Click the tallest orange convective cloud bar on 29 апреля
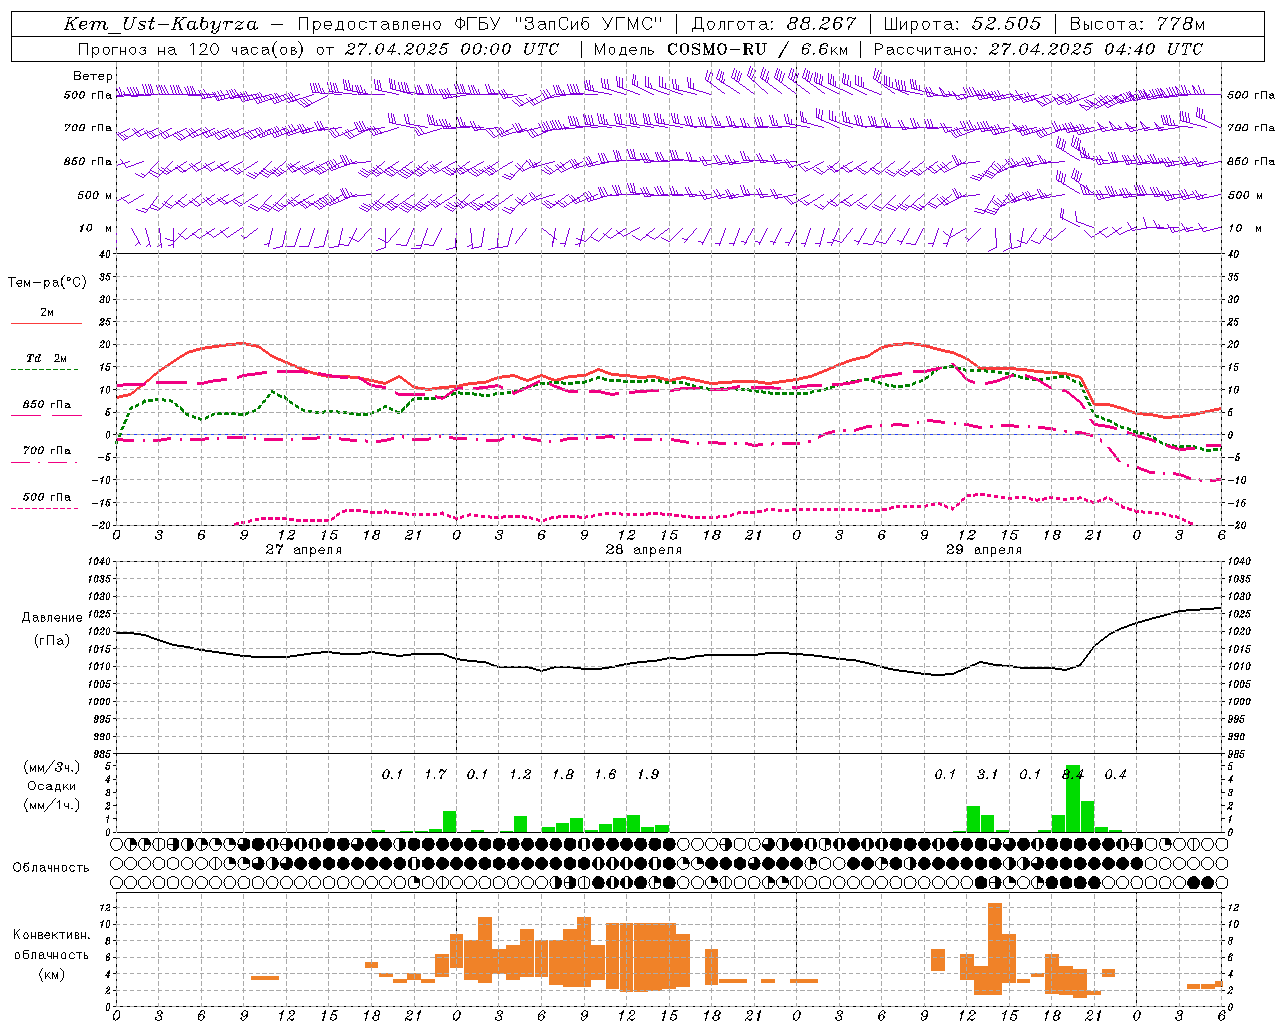Screen dimensions: 1280x1024 994,949
